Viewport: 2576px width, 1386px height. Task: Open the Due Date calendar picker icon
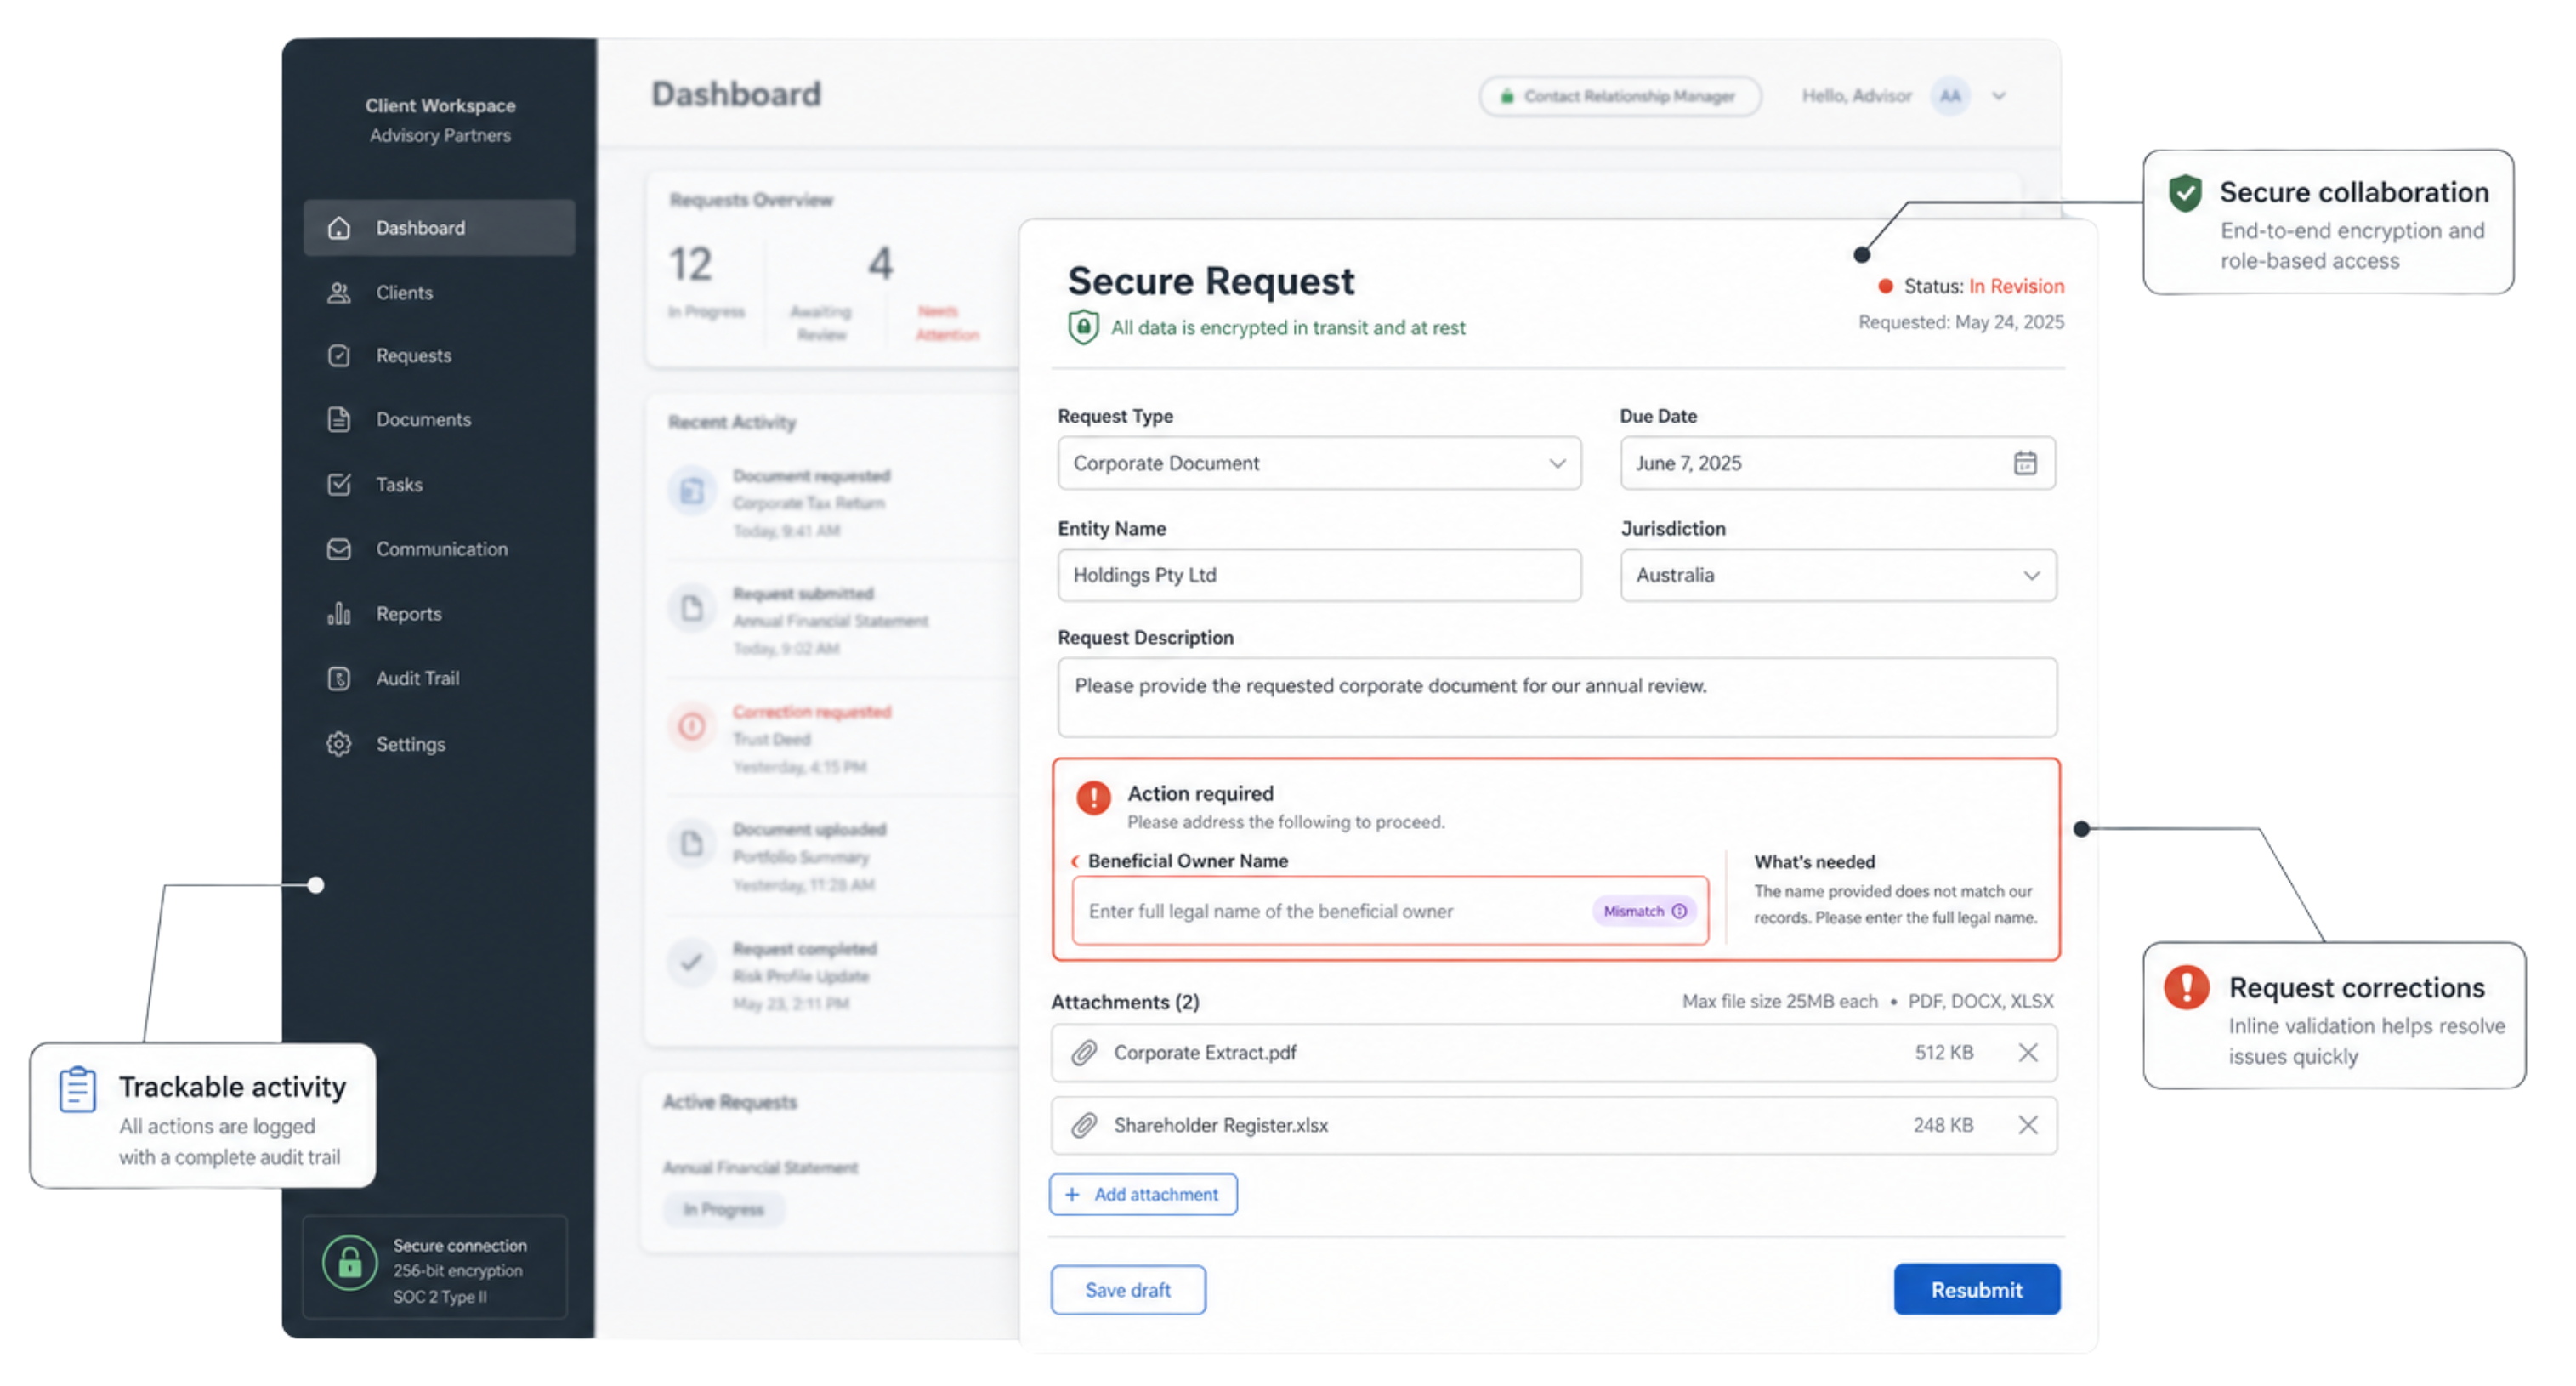point(2025,463)
